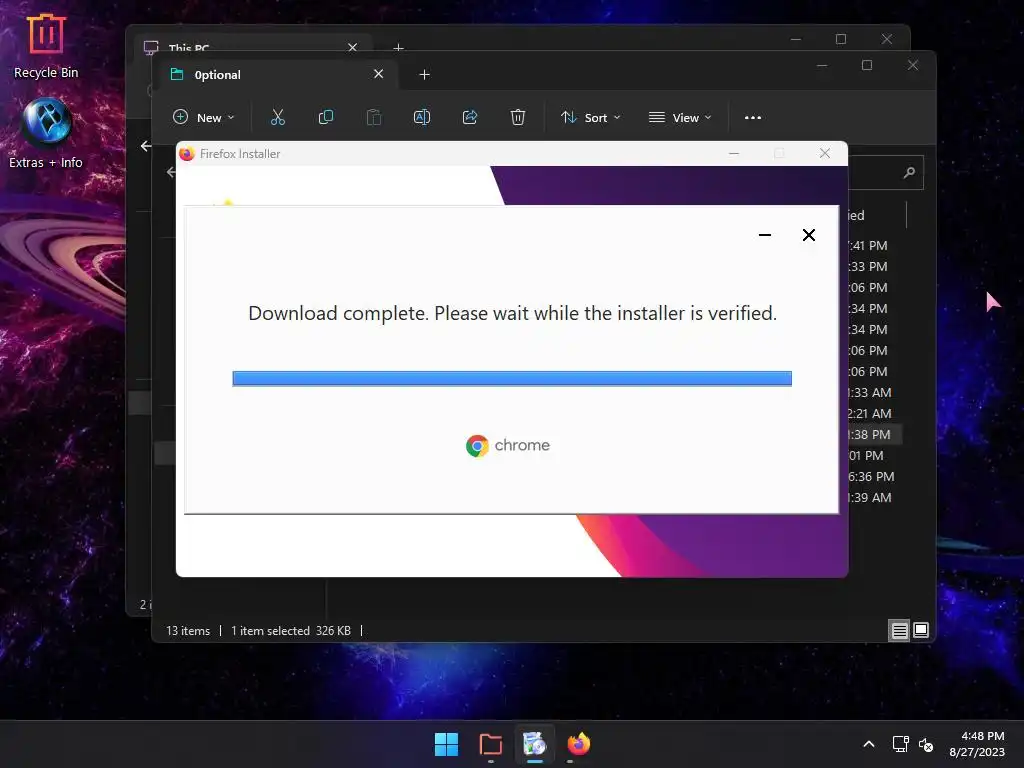Add a new tab in Optional window

click(x=424, y=74)
